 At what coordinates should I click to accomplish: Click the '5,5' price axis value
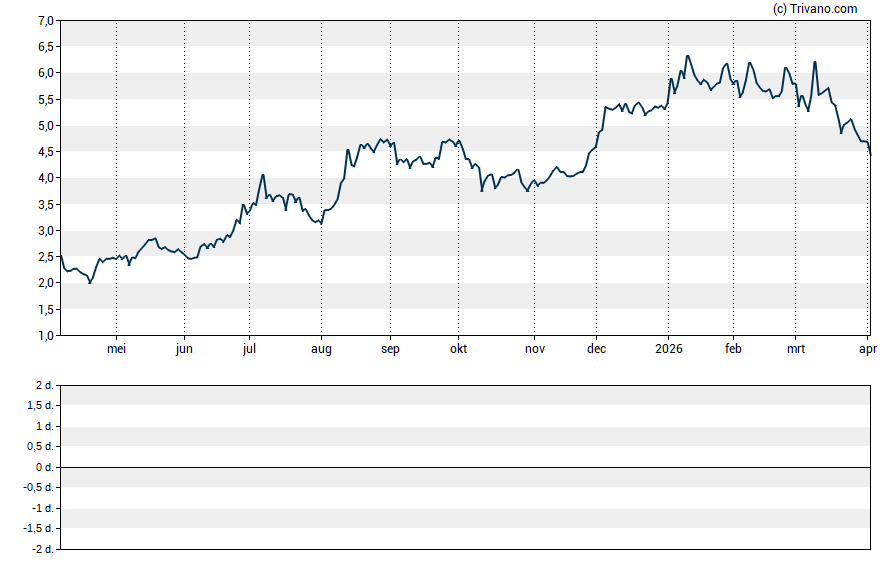pos(46,100)
